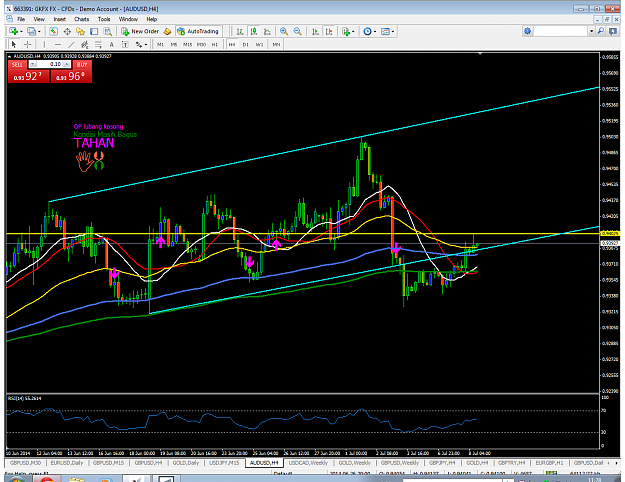The image size is (625, 482).
Task: Open the community chat icon
Action: pos(613,31)
